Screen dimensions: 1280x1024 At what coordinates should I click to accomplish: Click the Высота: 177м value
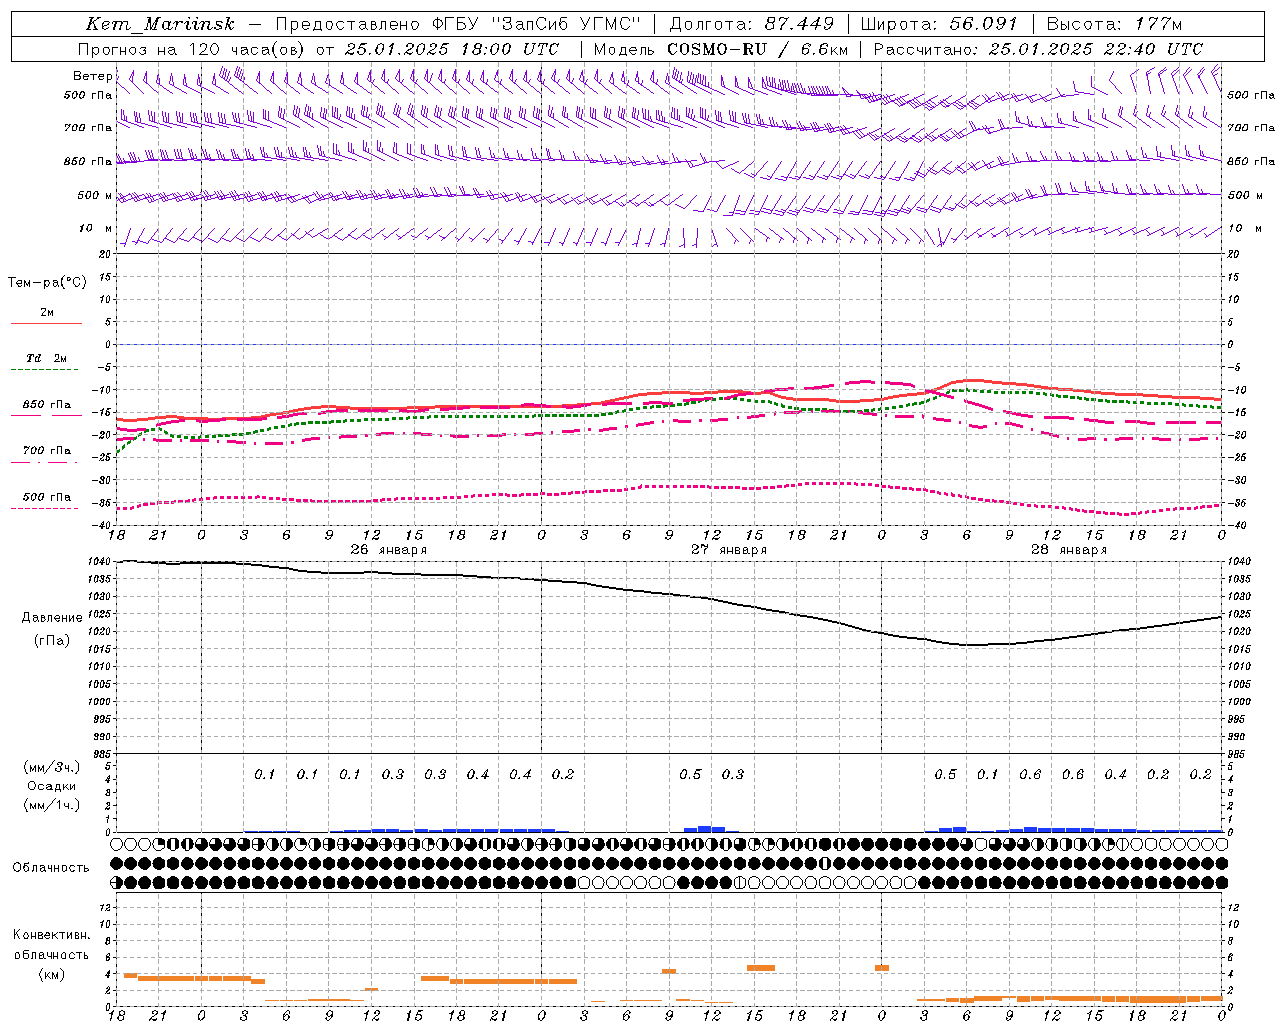1114,24
